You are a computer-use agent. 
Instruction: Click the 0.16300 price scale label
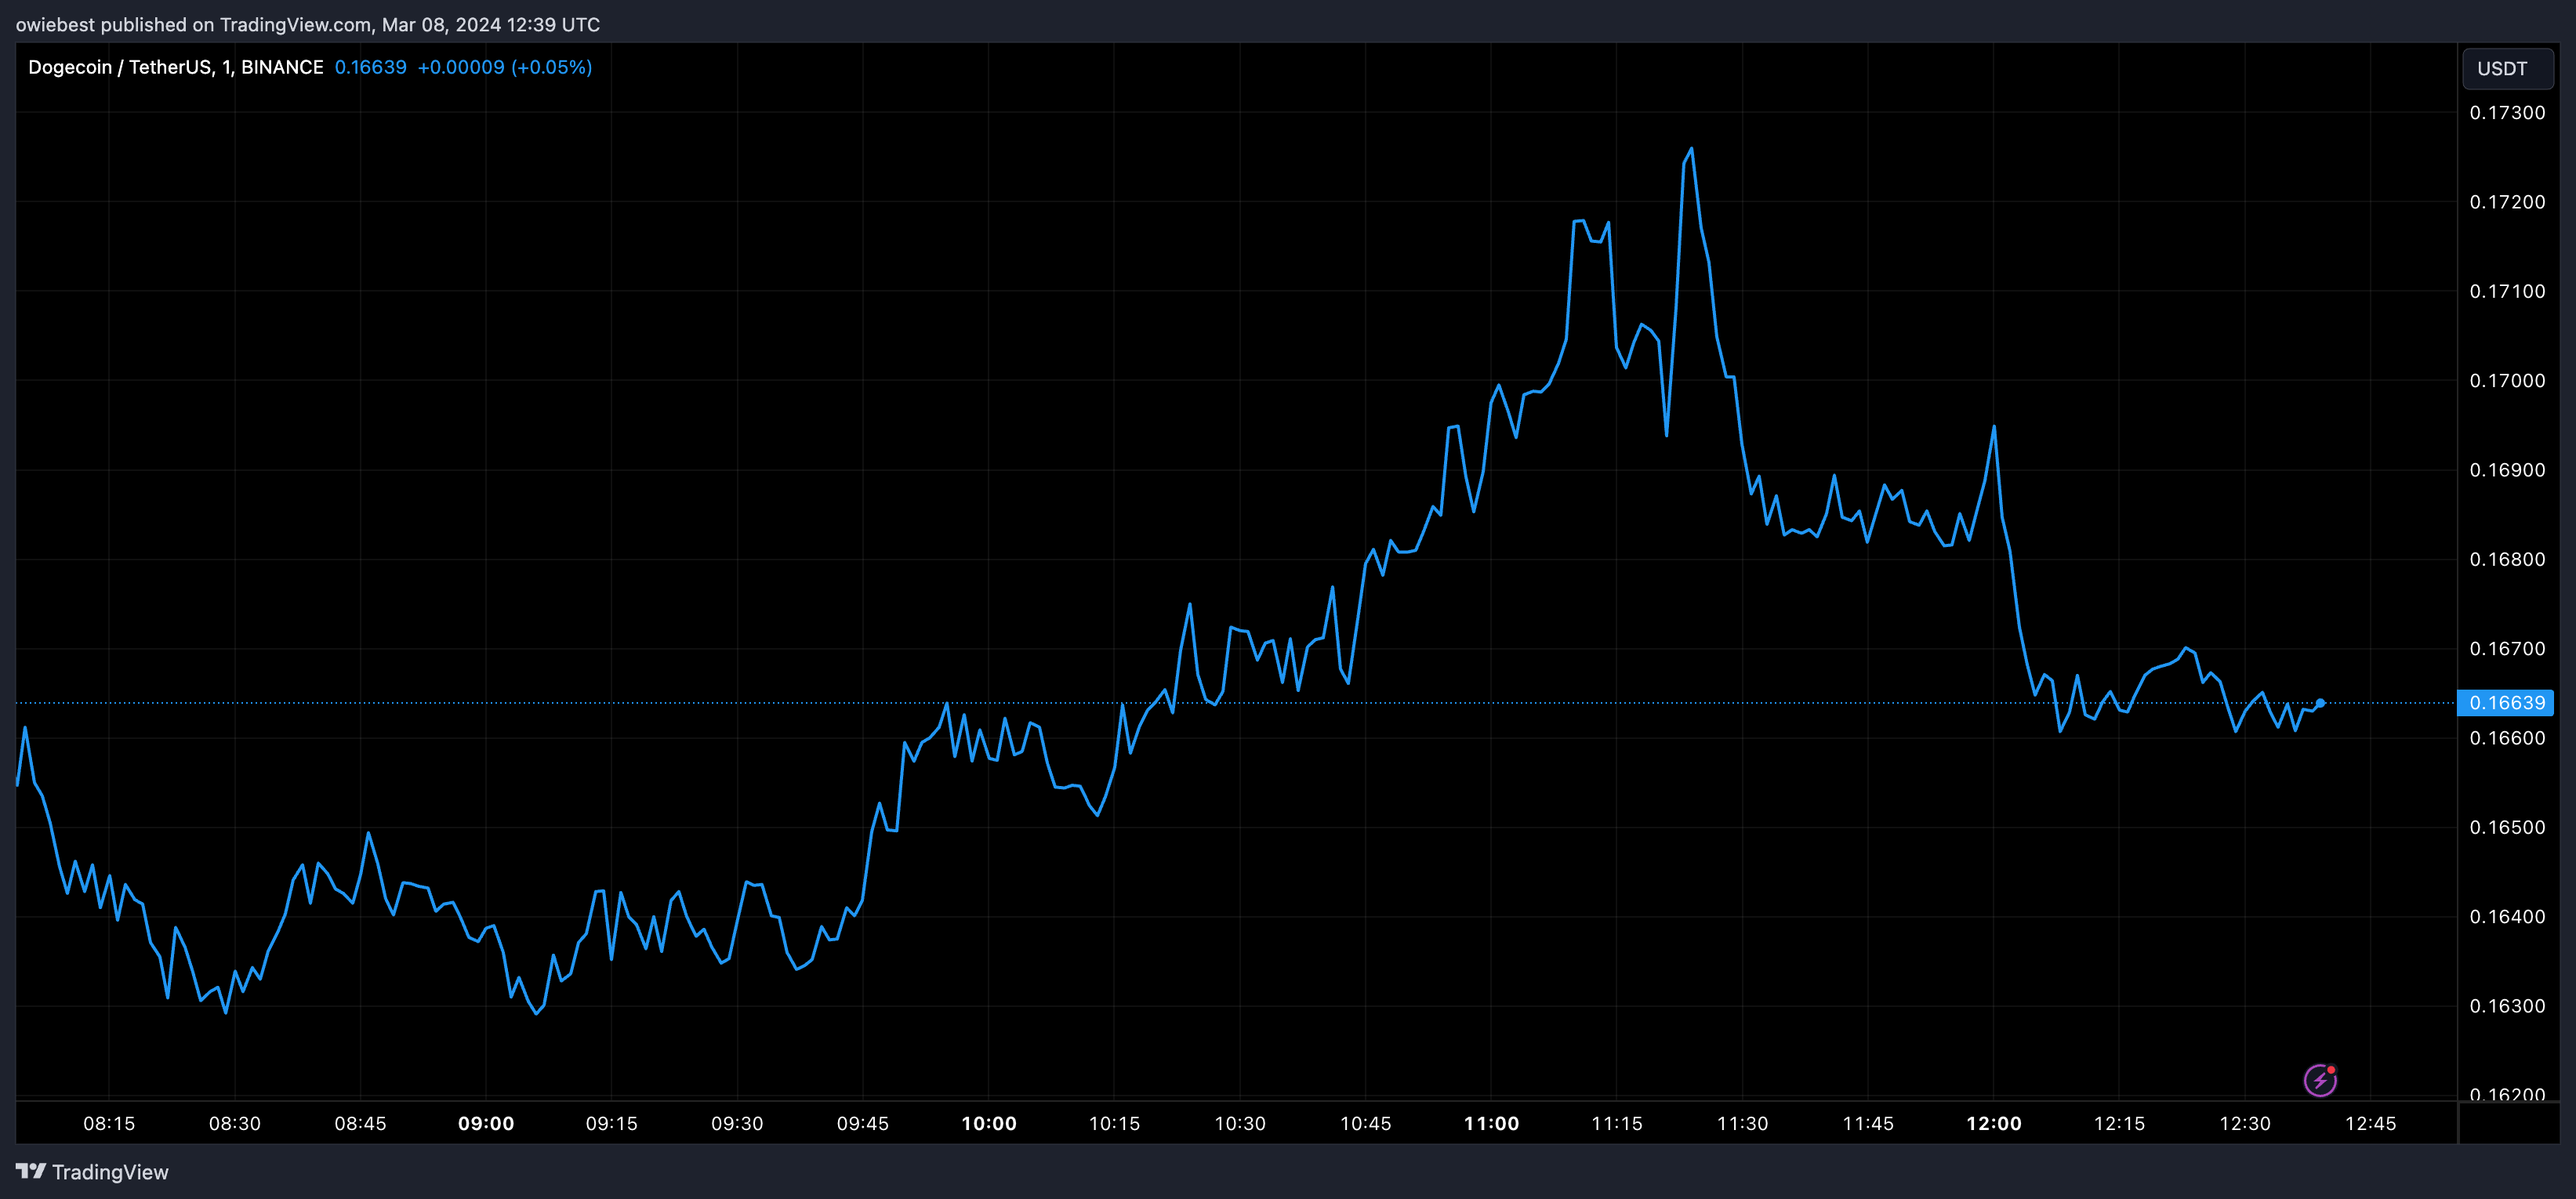[x=2507, y=1006]
